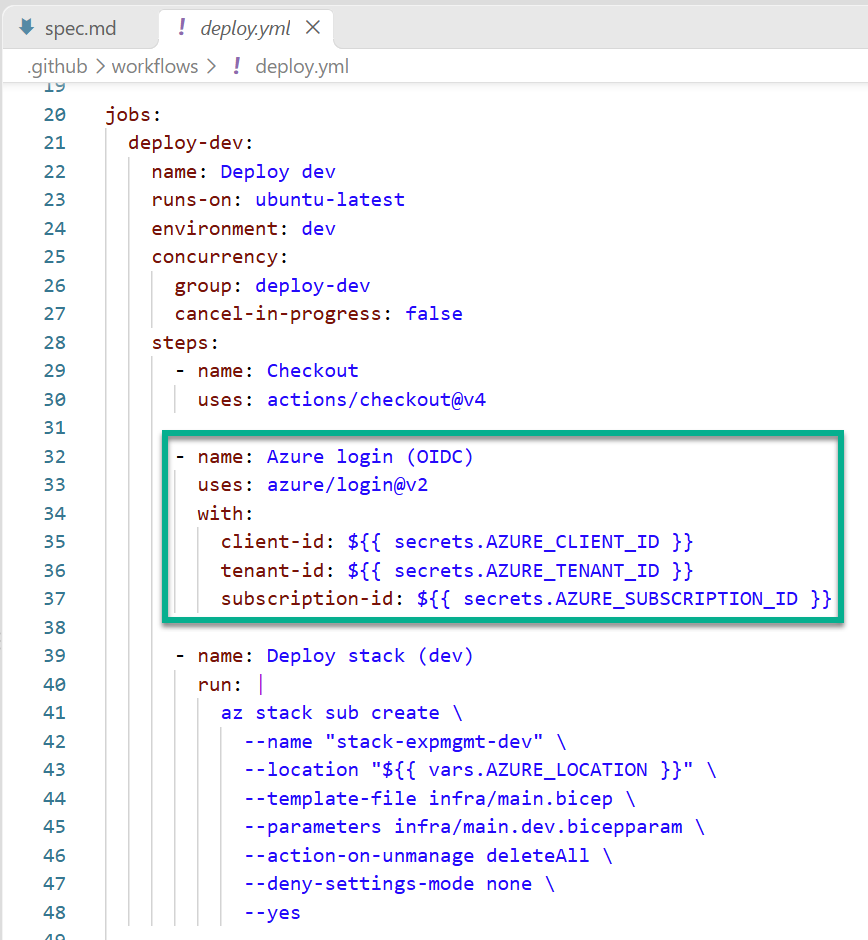Expand the chevron after workflows breadcrumb
The image size is (868, 940).
211,67
